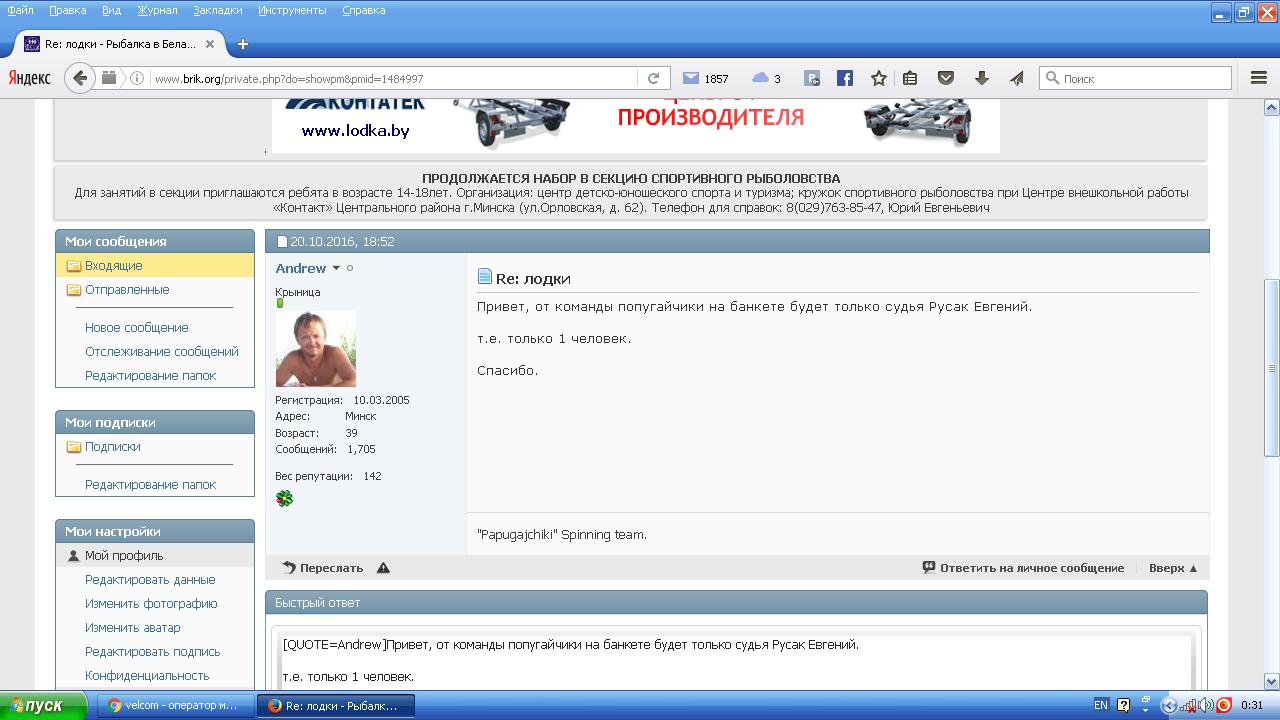This screenshot has width=1280, height=720.
Task: Click in the Поиск search field
Action: (x=1143, y=78)
